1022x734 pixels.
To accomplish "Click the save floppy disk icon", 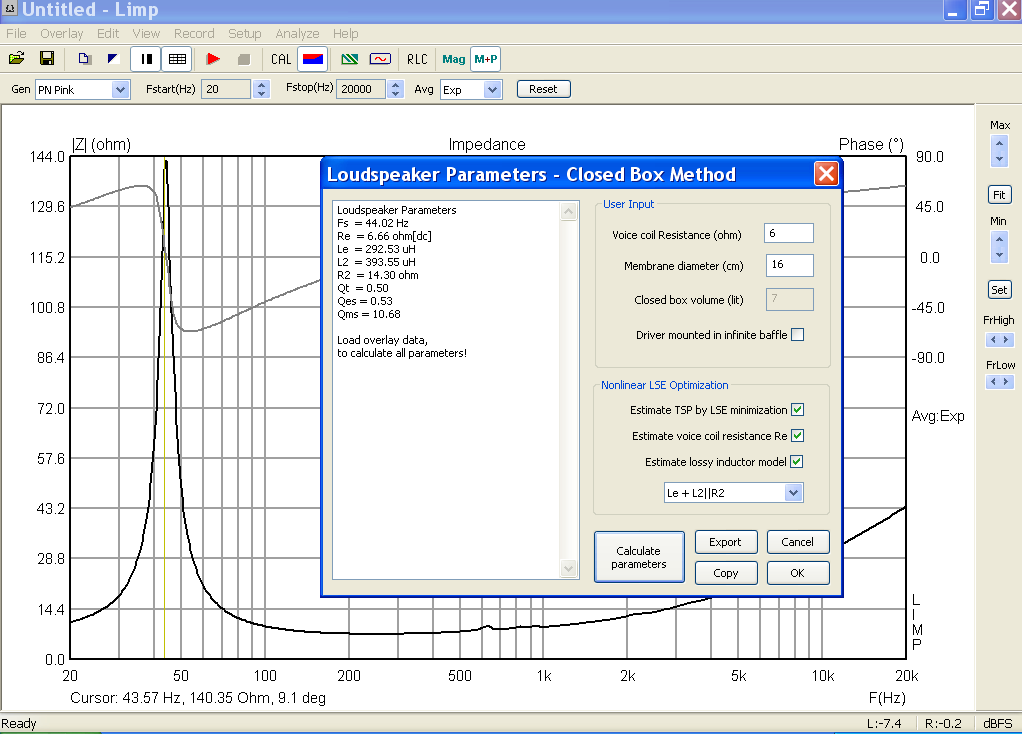I will coord(46,59).
